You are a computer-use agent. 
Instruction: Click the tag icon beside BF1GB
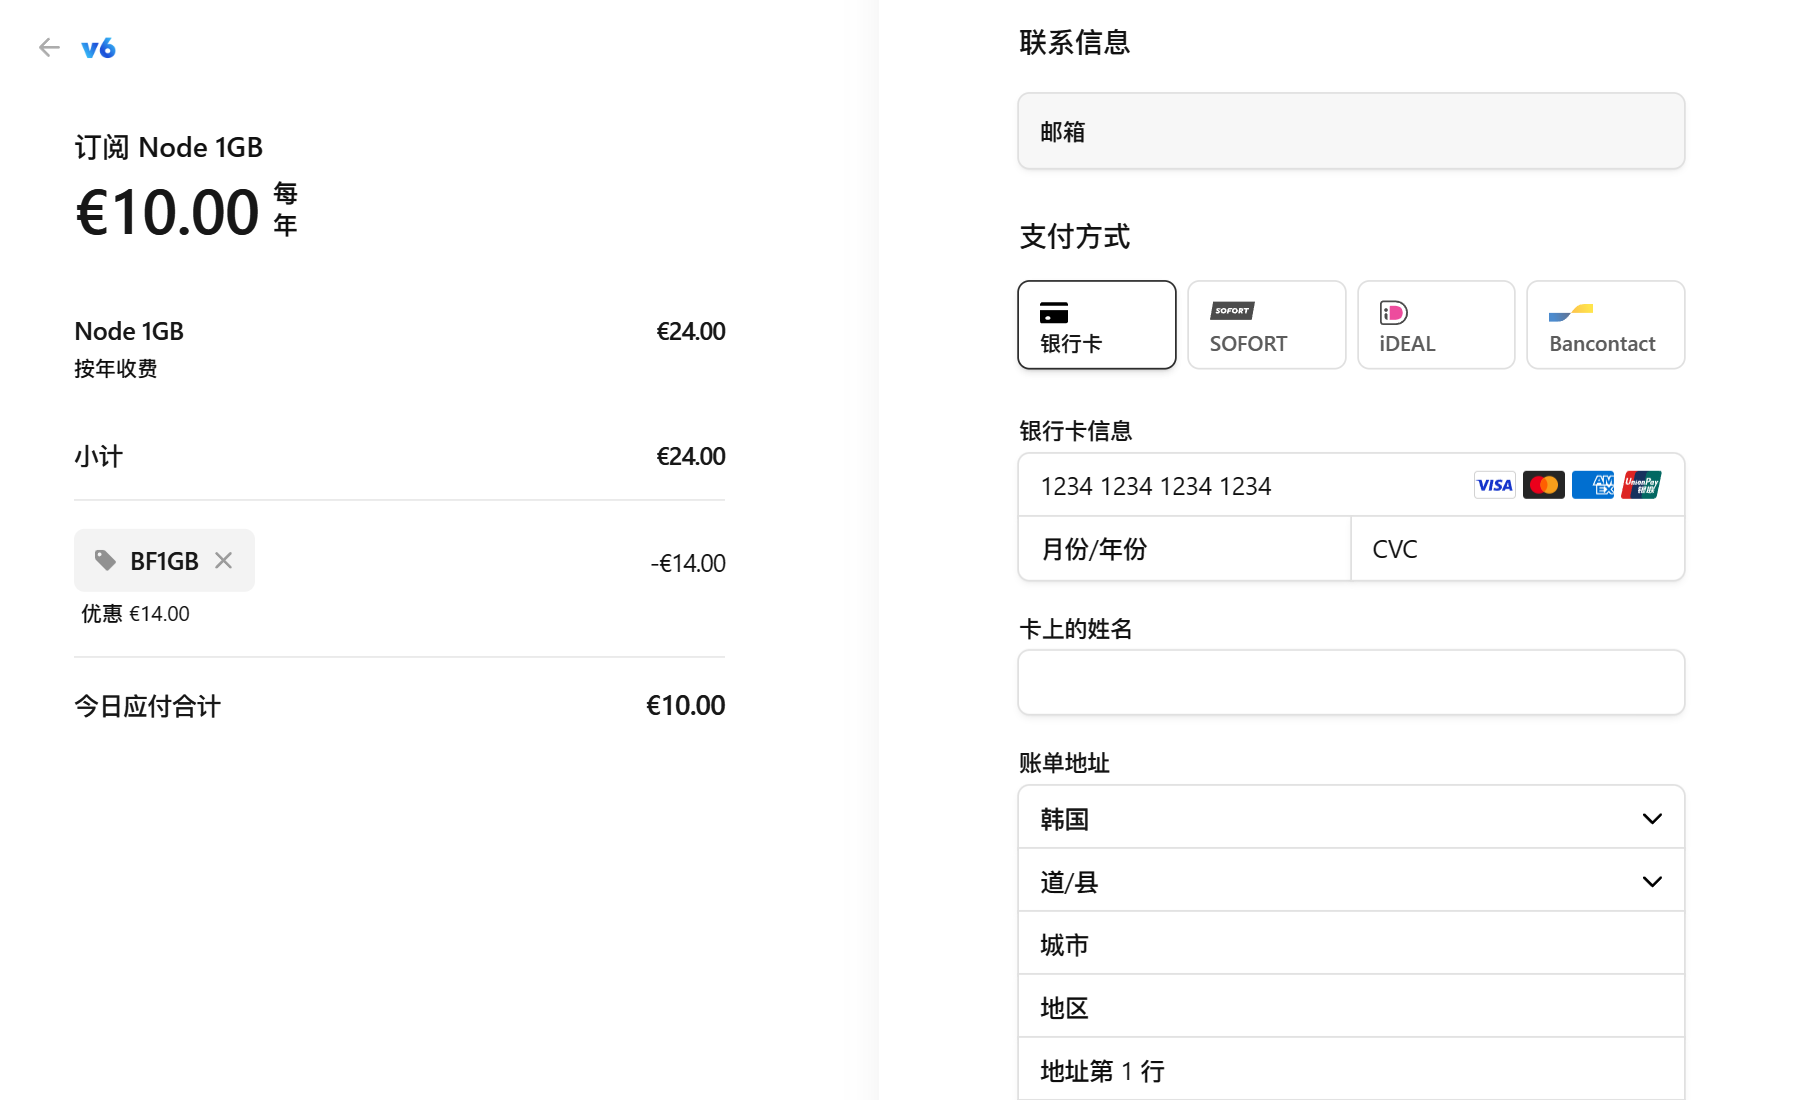point(105,560)
